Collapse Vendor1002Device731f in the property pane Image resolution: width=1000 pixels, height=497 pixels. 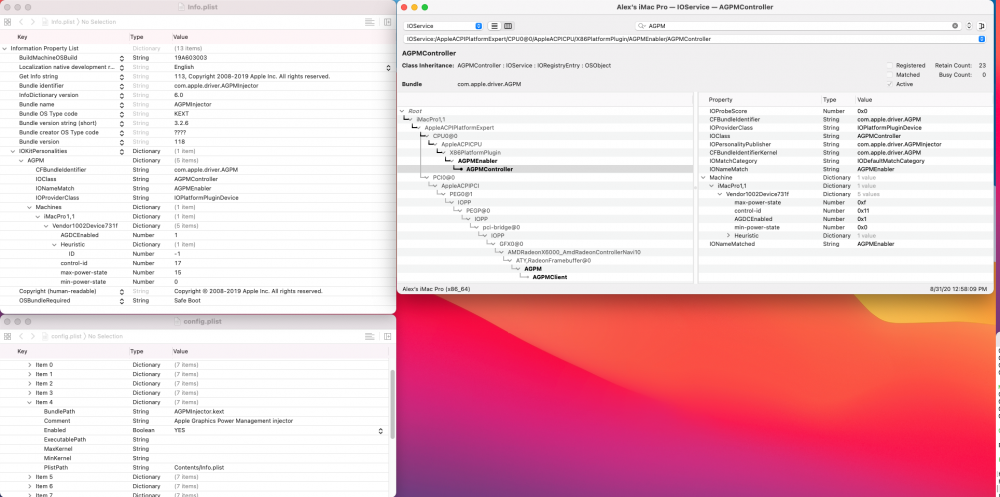(x=720, y=194)
